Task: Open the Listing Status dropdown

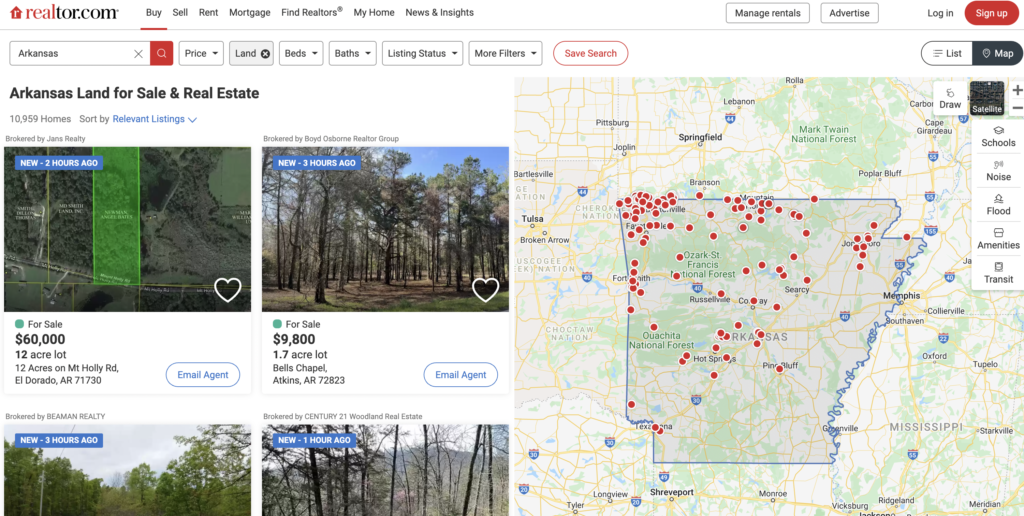Action: (x=423, y=54)
